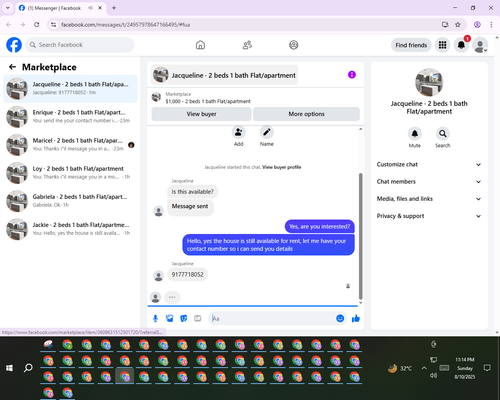Click the conversation information icon
This screenshot has width=500, height=400.
coord(352,75)
